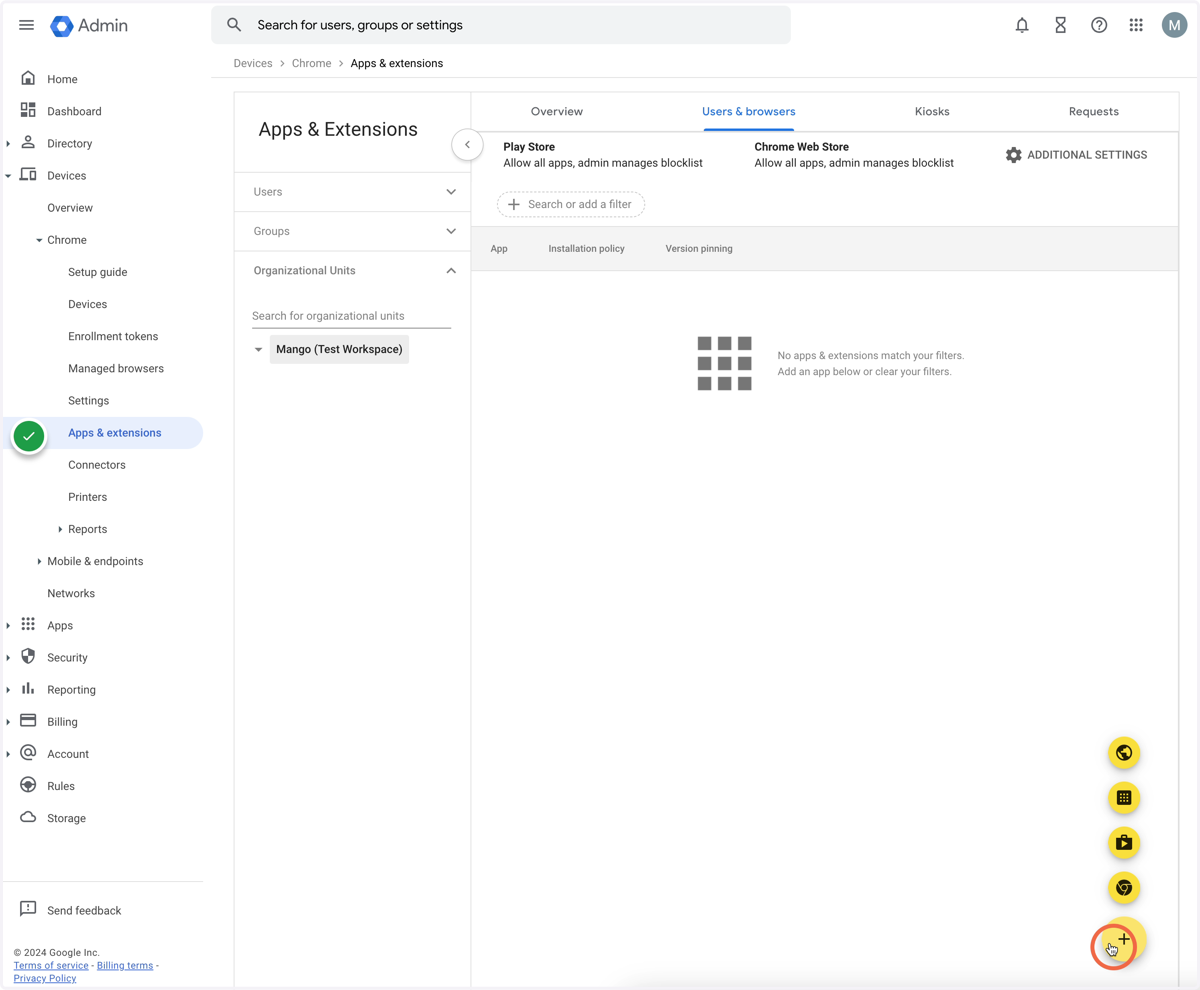The image size is (1200, 990).
Task: Click the magnifier icon in the search bar
Action: (234, 25)
